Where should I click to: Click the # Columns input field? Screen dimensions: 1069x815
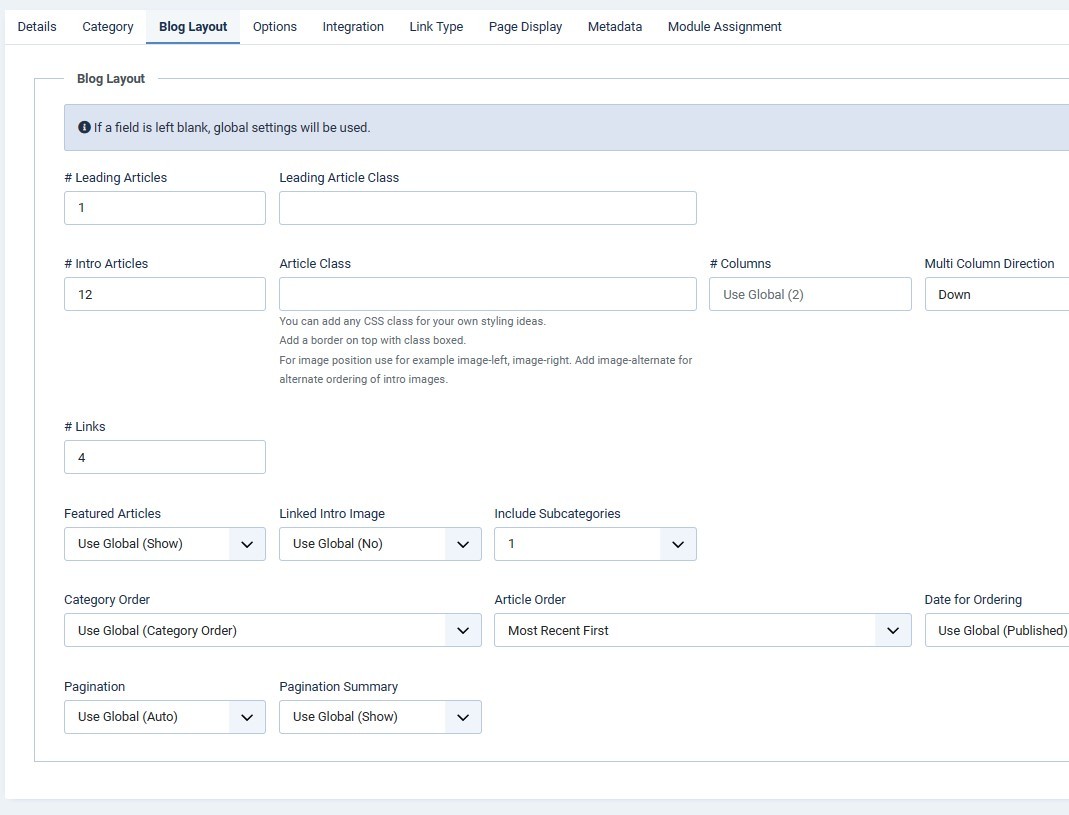coord(810,295)
